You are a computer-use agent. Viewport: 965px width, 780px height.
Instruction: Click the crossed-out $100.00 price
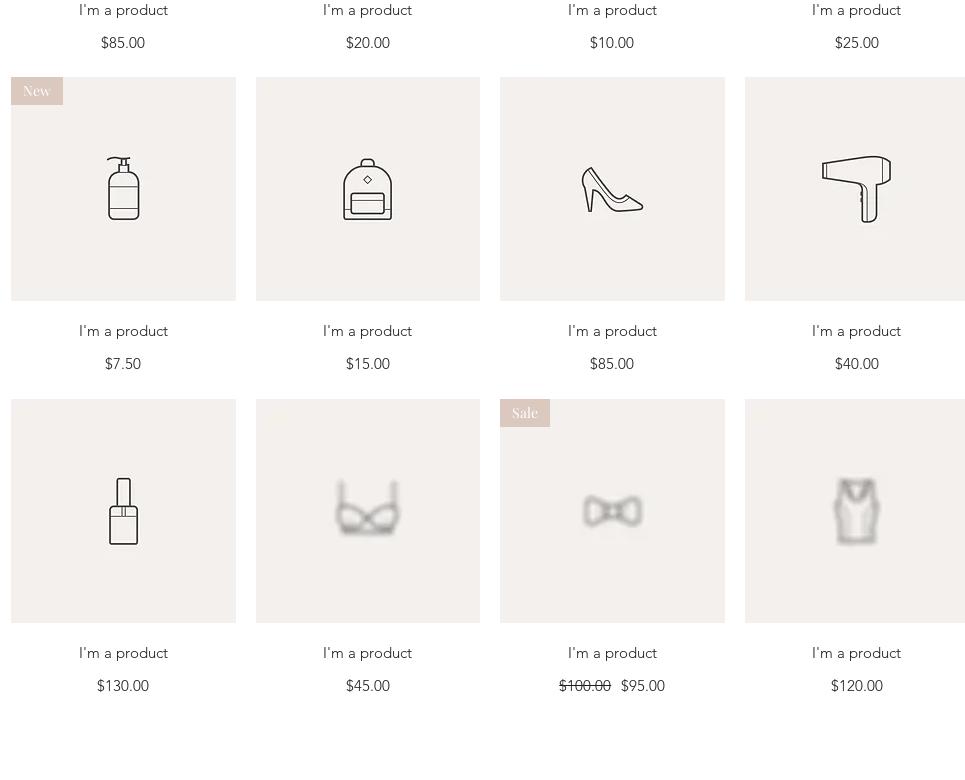(585, 686)
